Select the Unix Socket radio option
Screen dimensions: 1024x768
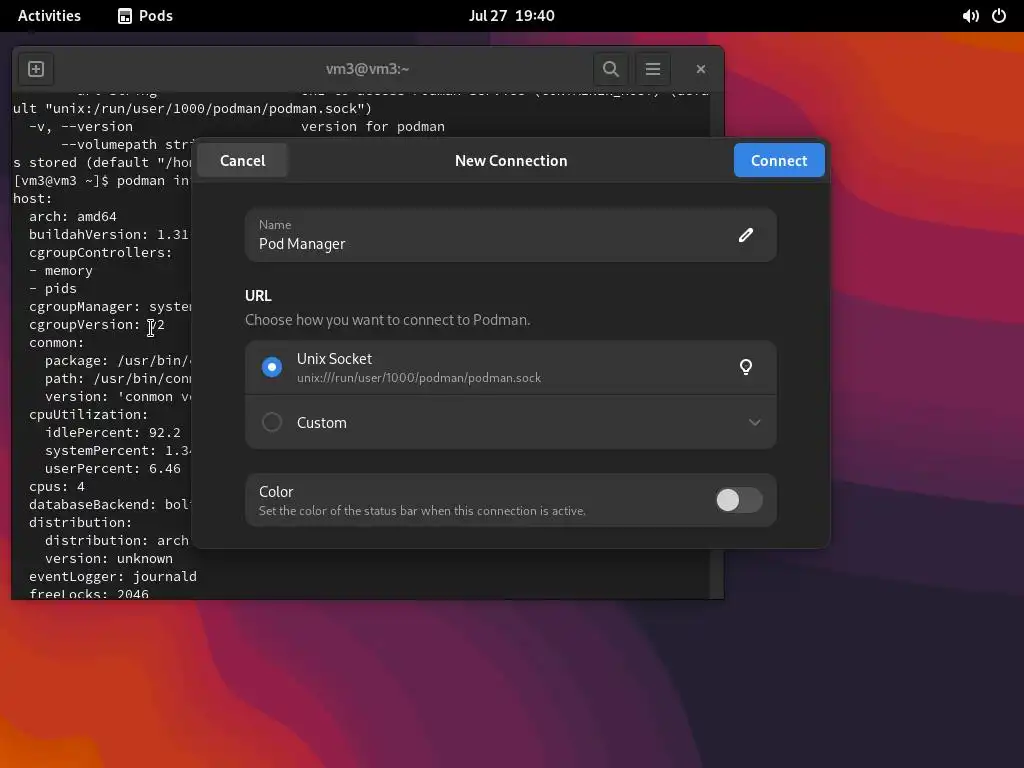(272, 367)
